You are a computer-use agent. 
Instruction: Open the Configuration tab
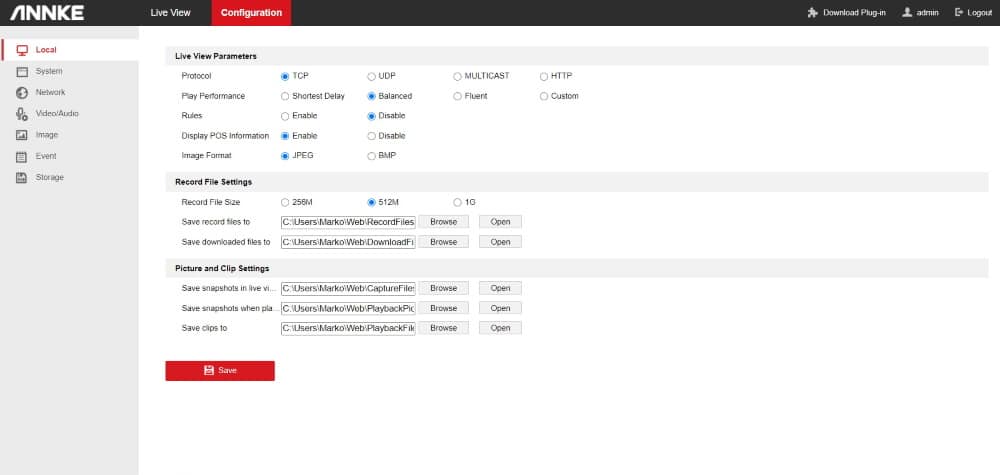coord(251,13)
